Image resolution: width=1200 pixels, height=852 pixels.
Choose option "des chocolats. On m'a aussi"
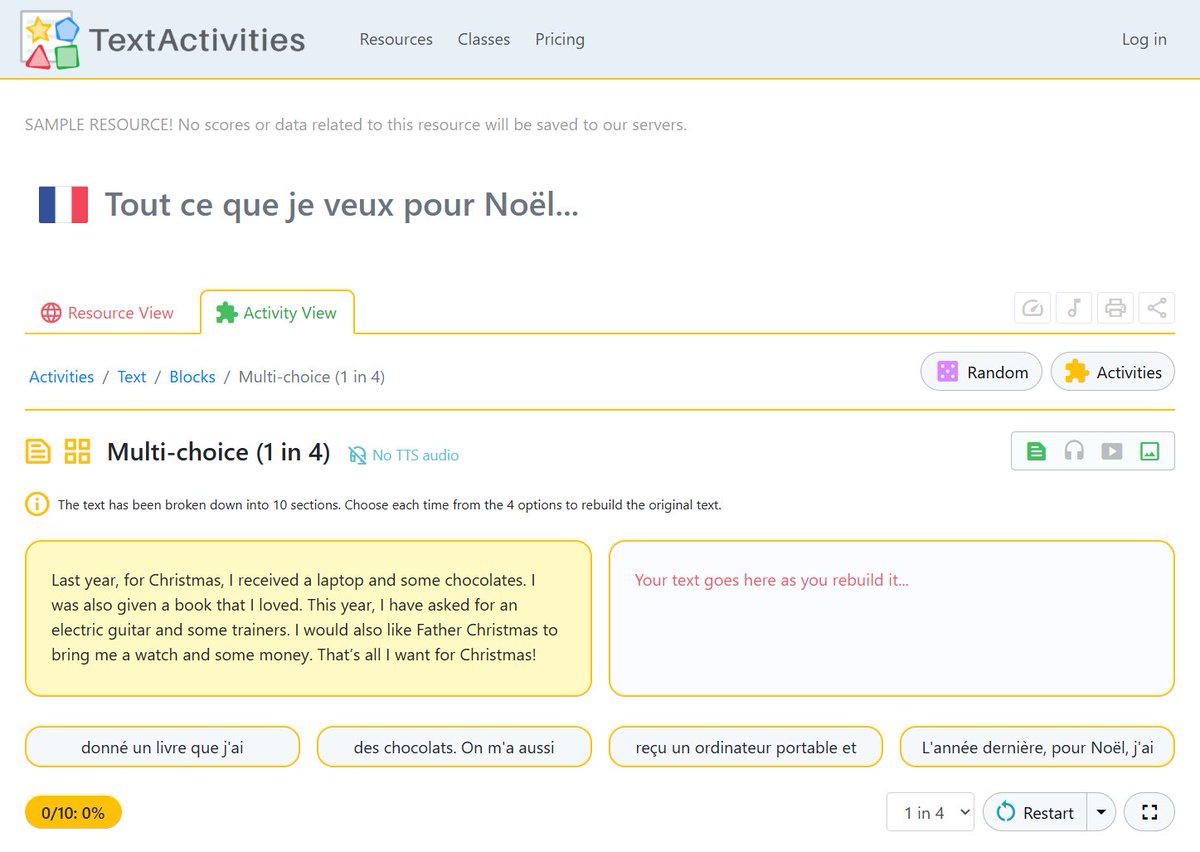pyautogui.click(x=454, y=747)
